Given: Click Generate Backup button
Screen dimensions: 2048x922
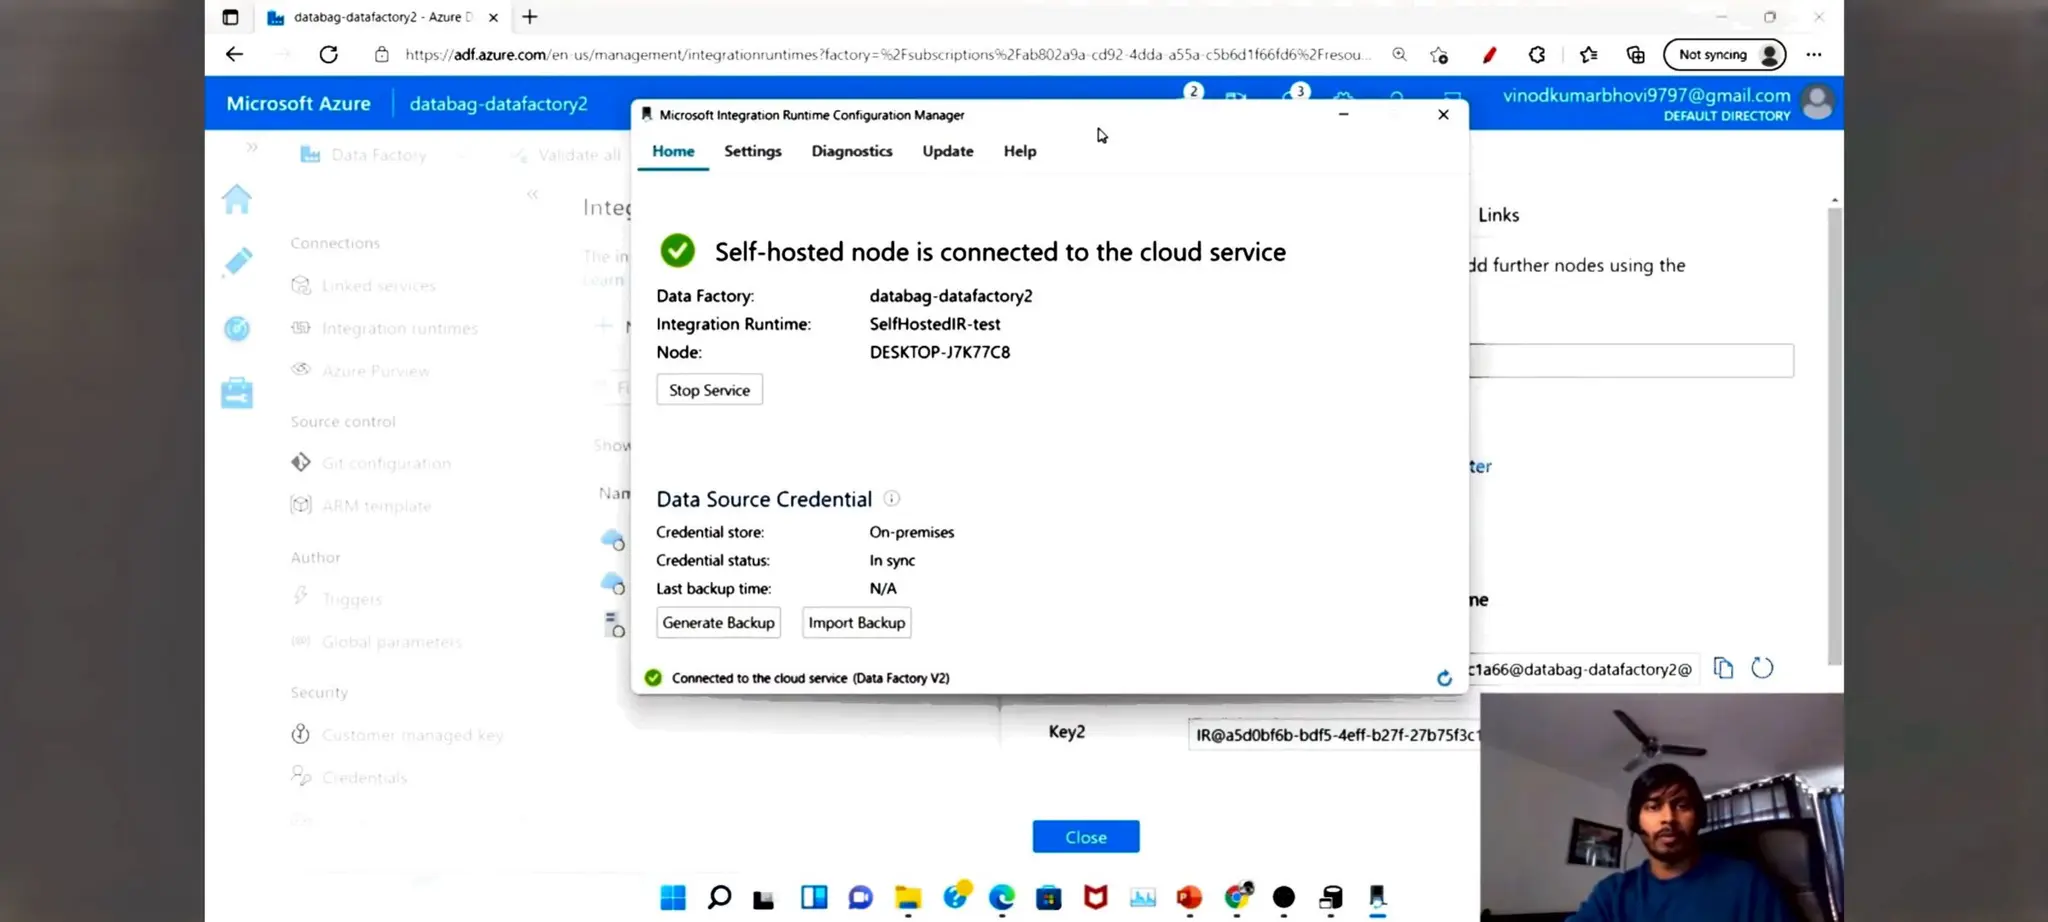Looking at the screenshot, I should click(718, 622).
